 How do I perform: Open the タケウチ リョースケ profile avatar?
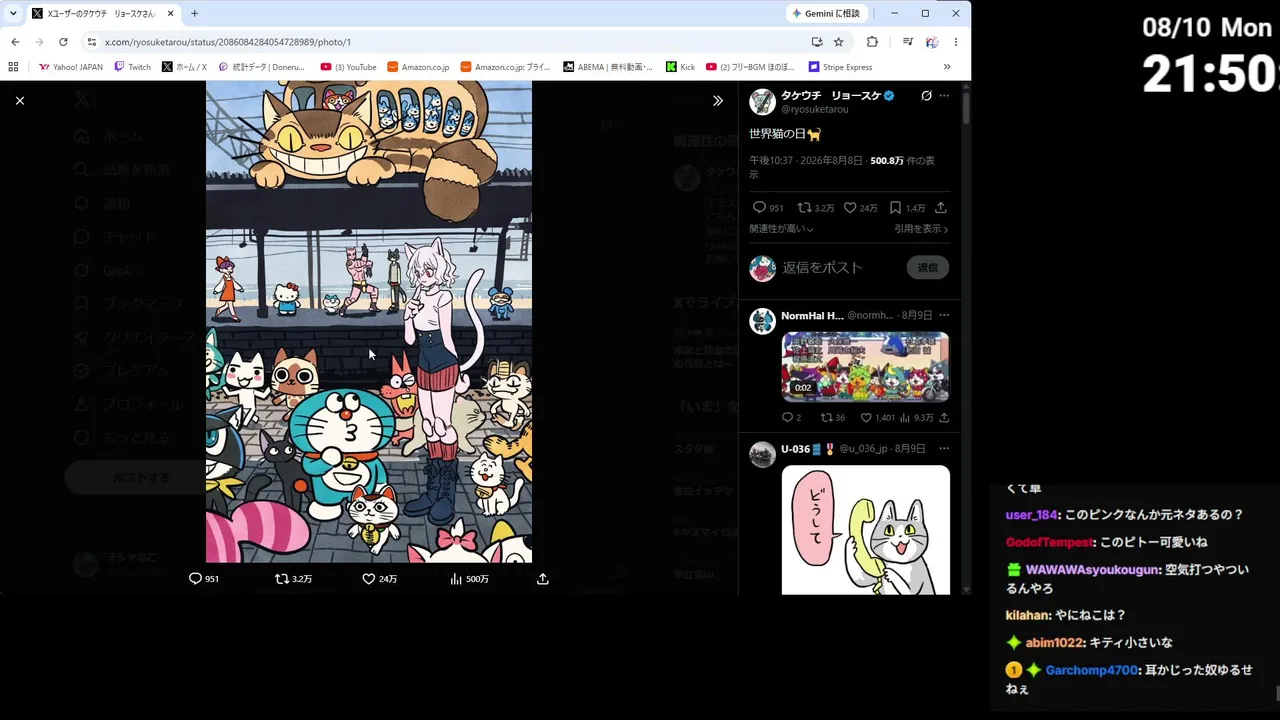762,101
